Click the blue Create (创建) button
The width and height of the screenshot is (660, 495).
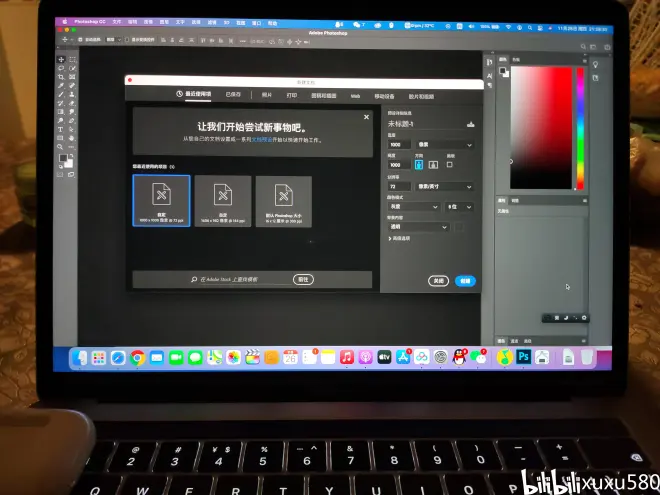[x=465, y=281]
